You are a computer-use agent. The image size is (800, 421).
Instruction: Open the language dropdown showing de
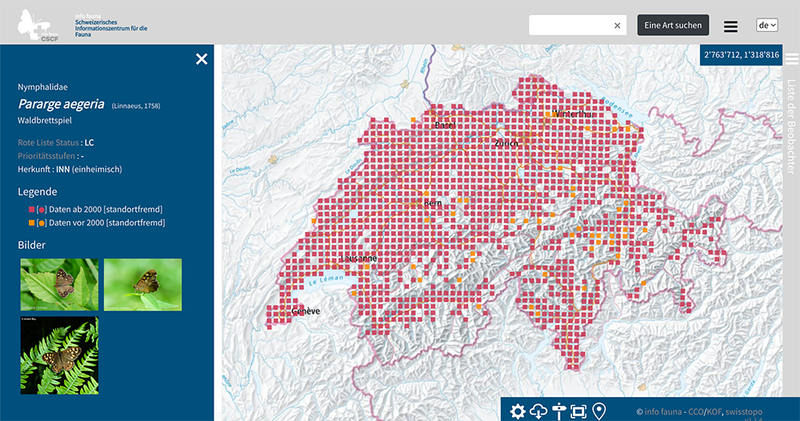[767, 25]
